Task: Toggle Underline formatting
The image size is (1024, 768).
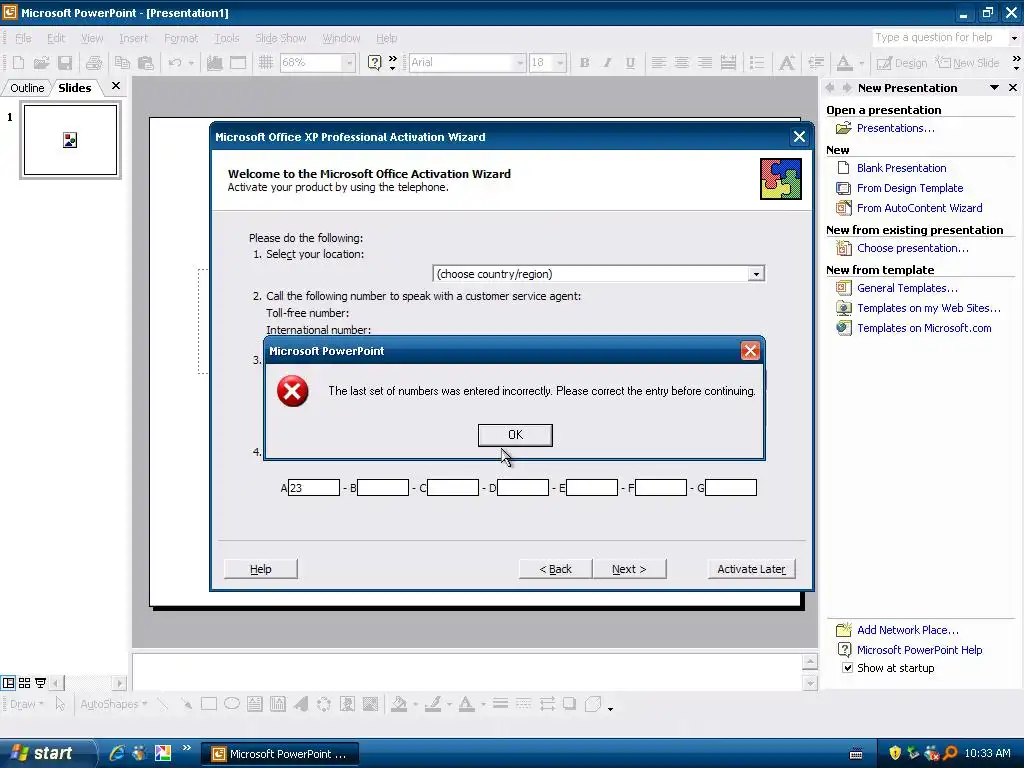Action: click(x=630, y=63)
